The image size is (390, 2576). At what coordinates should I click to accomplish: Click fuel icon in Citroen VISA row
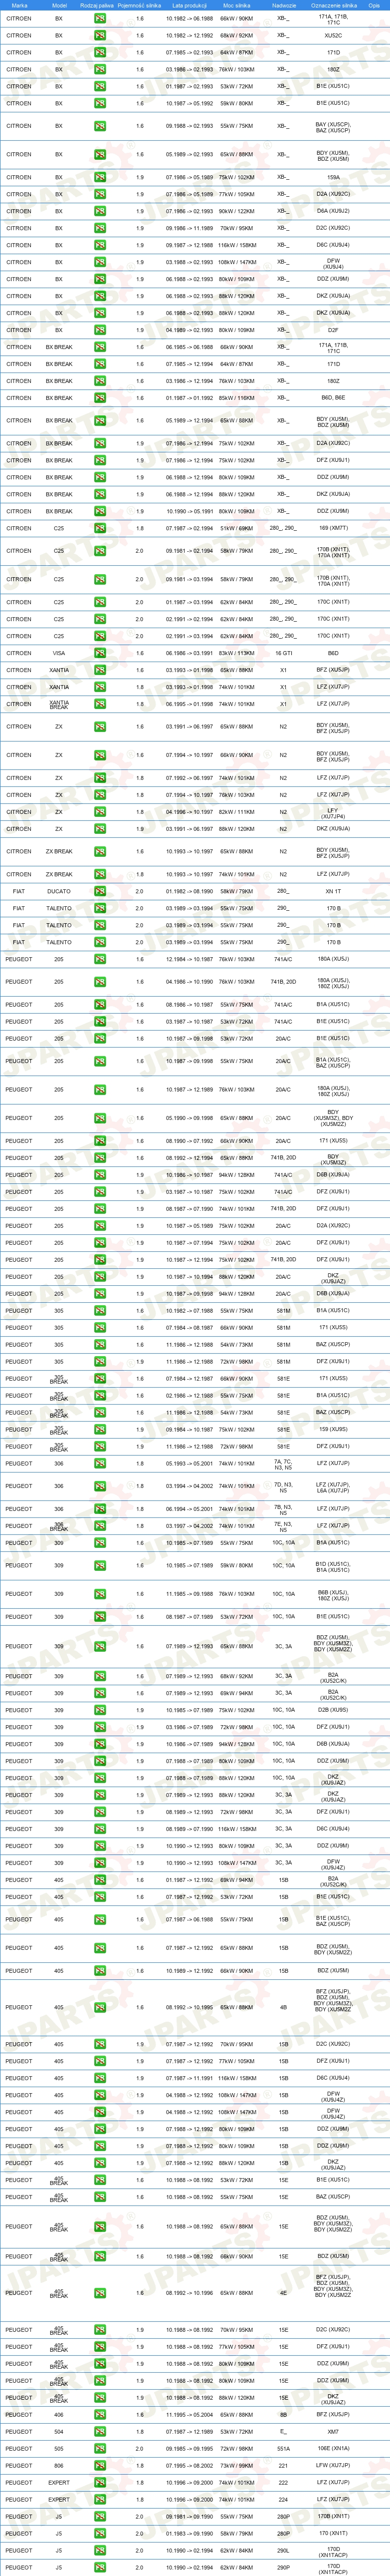click(x=100, y=653)
